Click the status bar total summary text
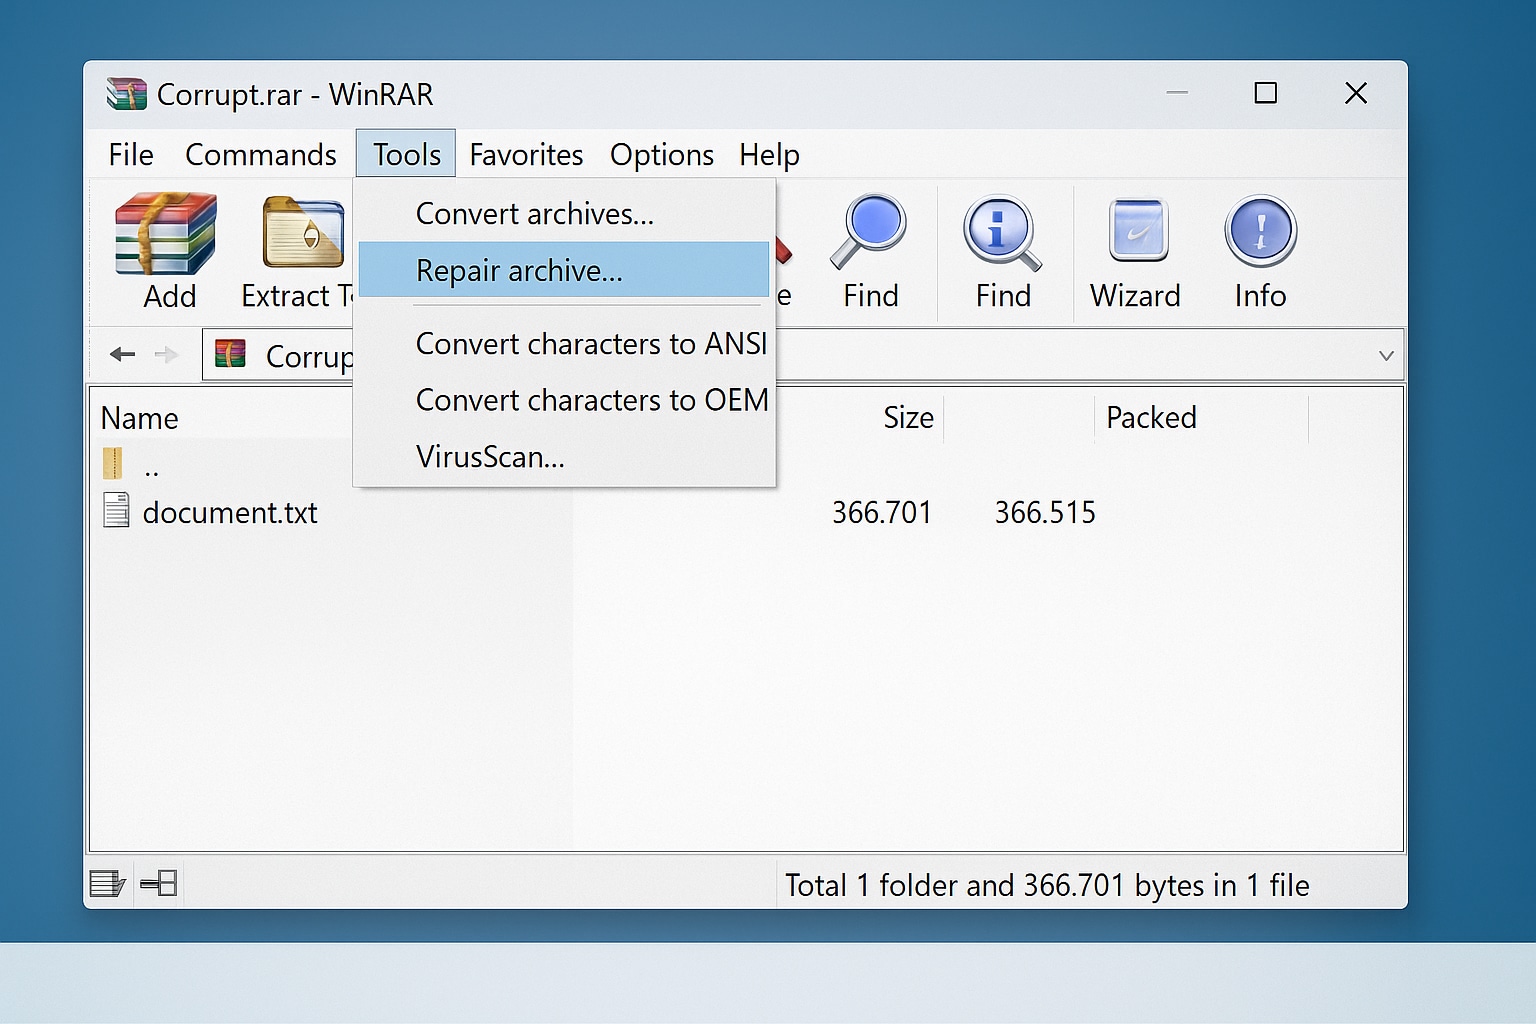1536x1024 pixels. click(1047, 885)
